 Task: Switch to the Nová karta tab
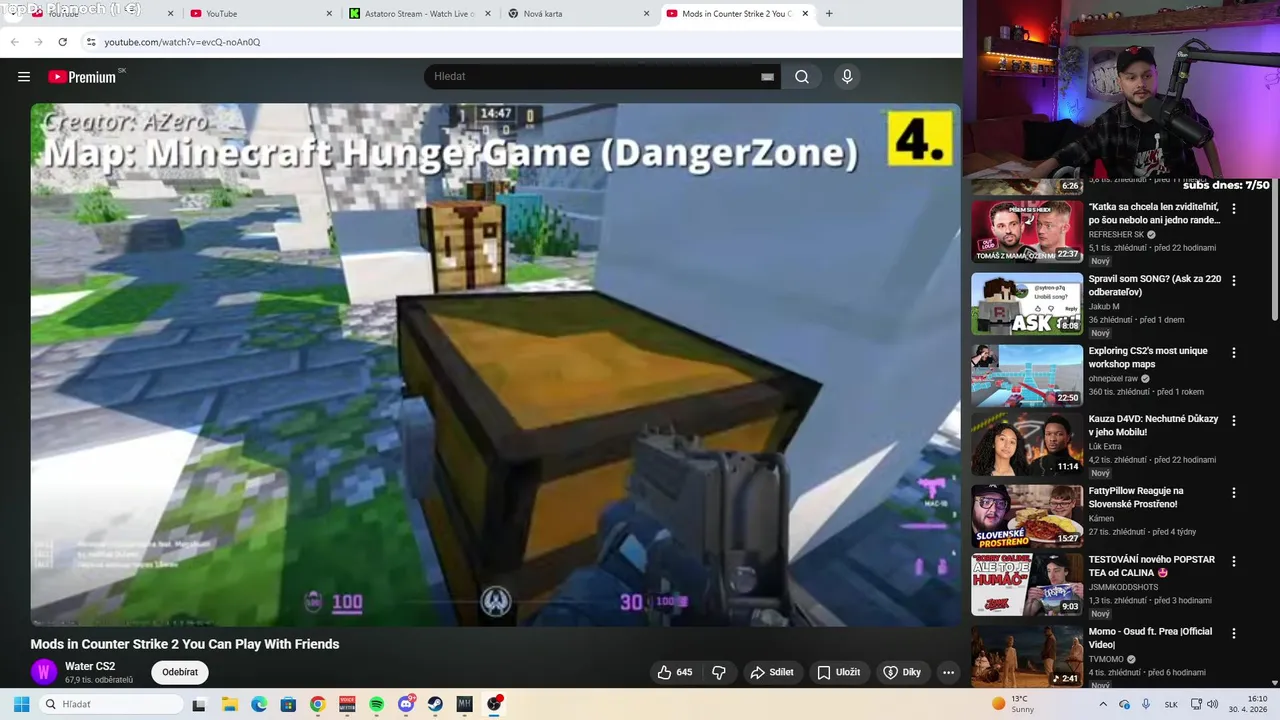point(578,14)
